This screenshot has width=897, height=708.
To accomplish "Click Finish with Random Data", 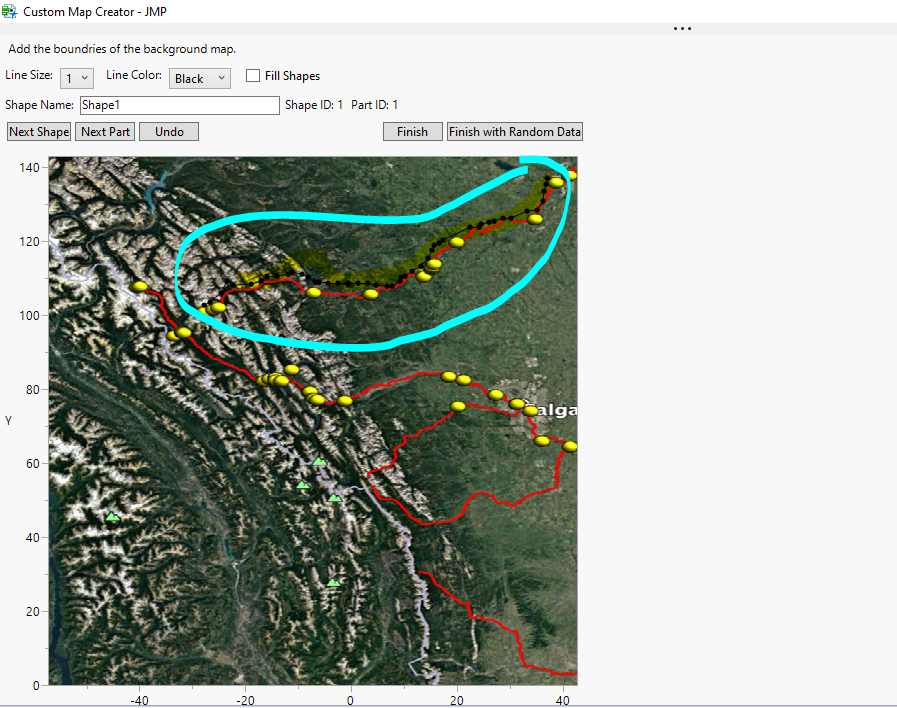I will point(514,131).
